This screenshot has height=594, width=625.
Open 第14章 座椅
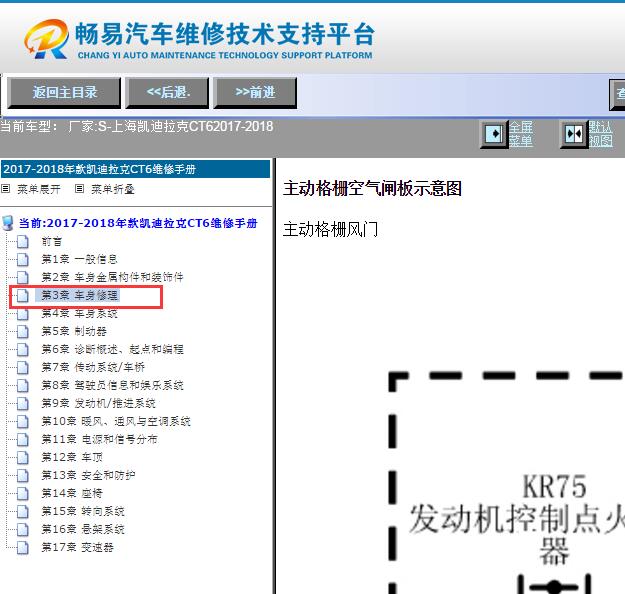(72, 493)
